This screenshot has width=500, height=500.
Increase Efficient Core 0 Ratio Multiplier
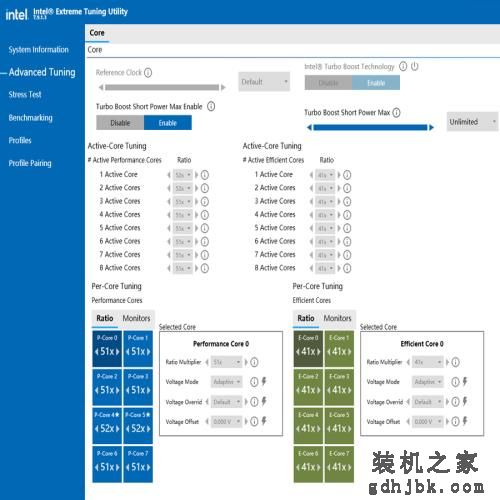(x=447, y=362)
